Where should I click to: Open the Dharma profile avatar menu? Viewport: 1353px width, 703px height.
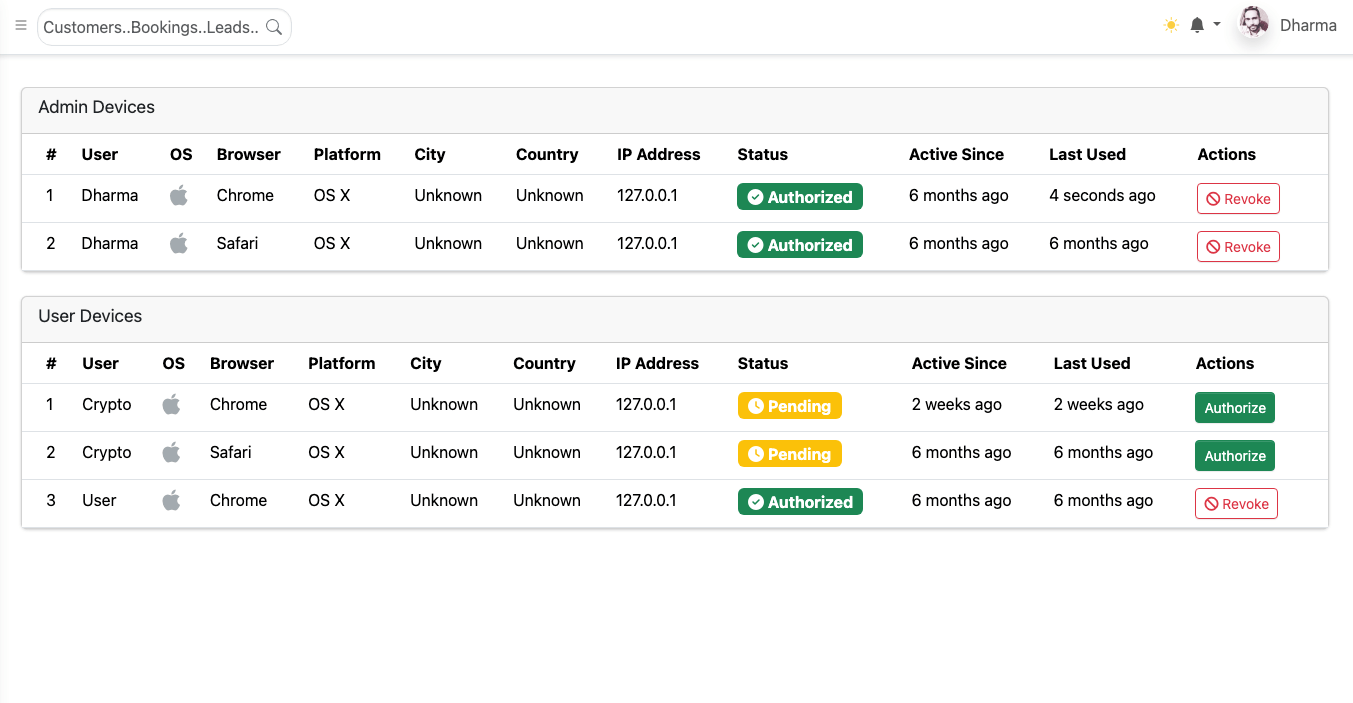click(1253, 23)
